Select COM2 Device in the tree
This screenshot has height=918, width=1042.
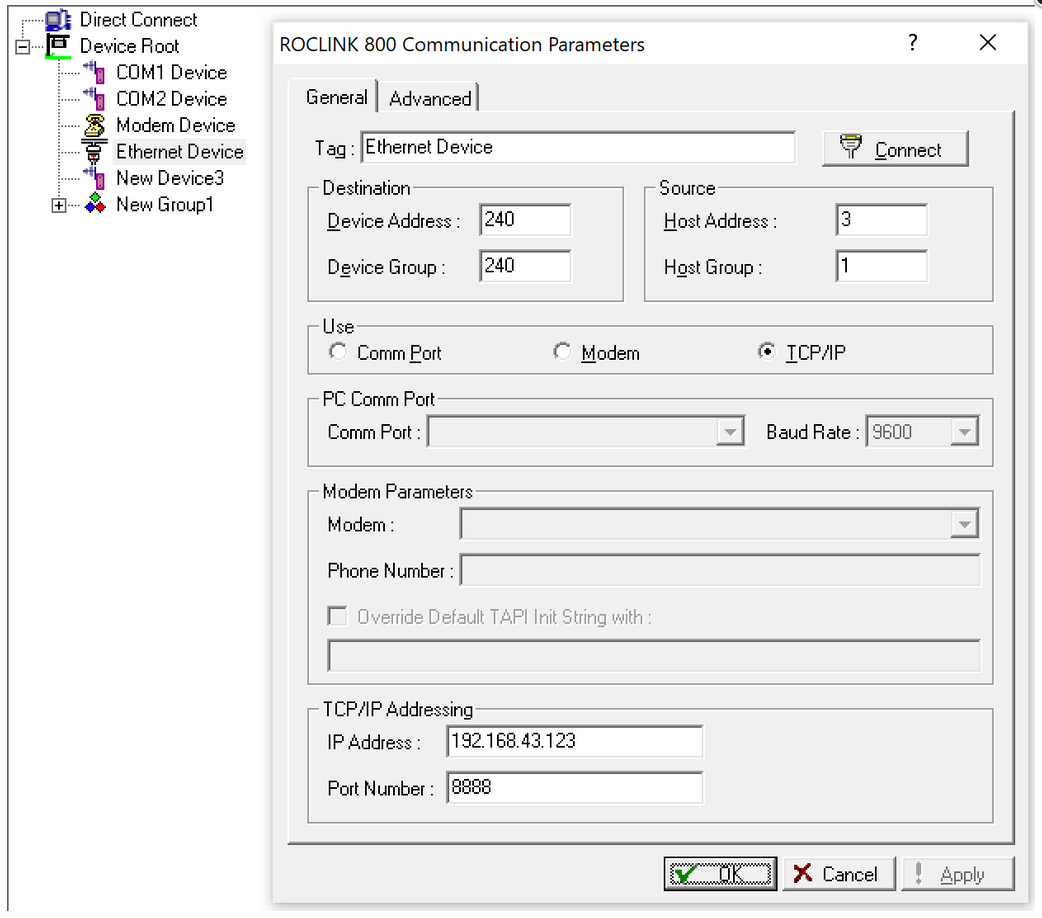(x=171, y=98)
